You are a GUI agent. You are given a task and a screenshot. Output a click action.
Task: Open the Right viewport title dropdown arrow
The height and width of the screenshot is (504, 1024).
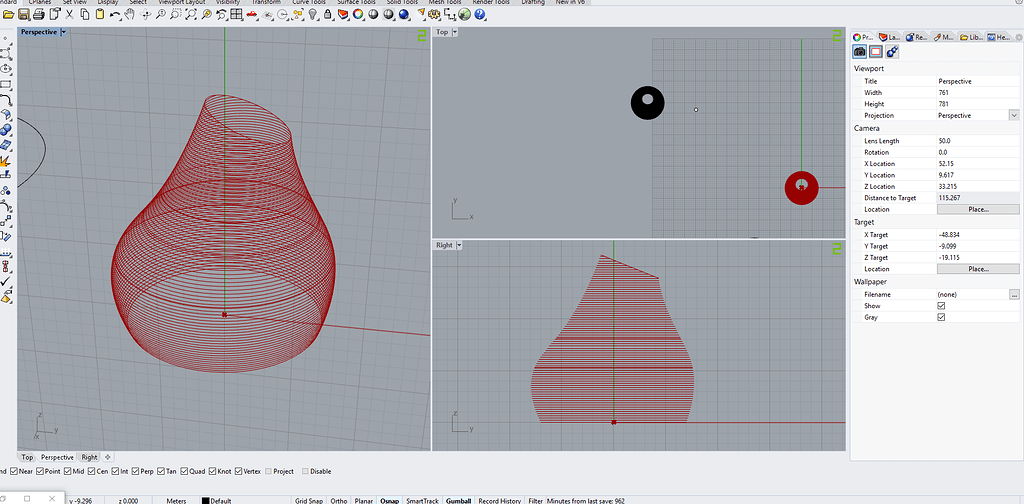[459, 245]
